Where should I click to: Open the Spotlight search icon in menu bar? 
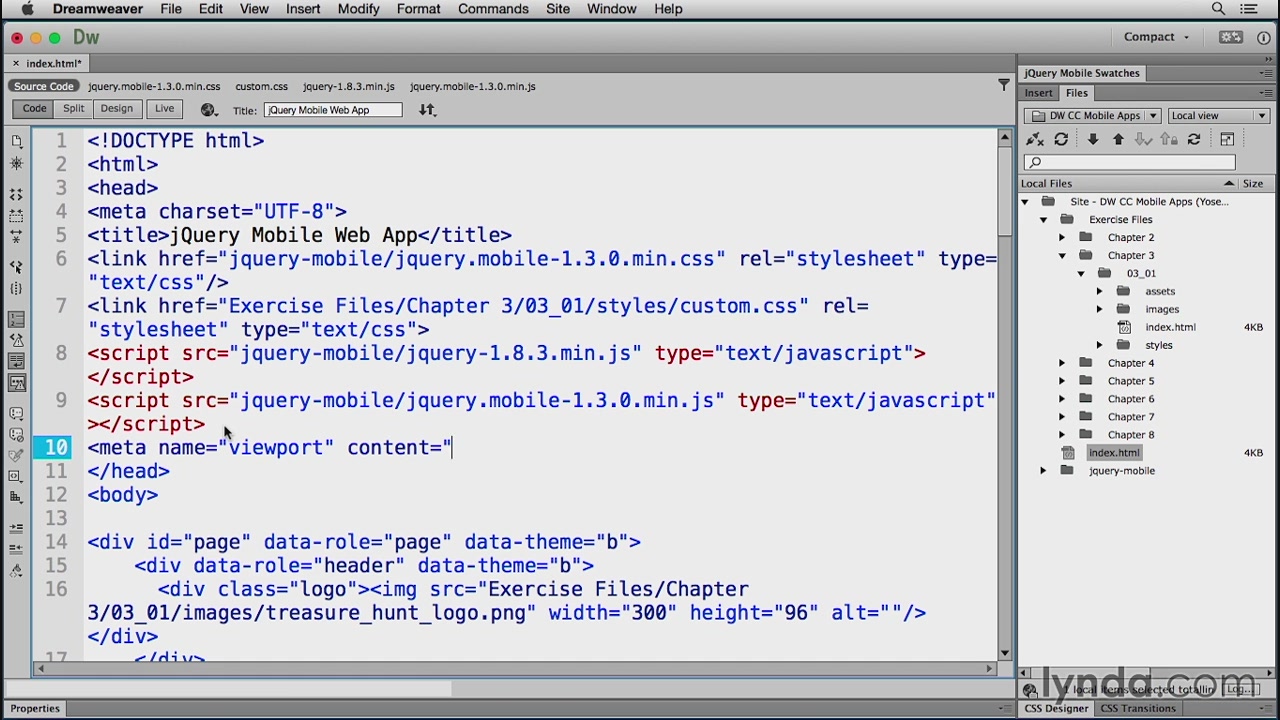[1218, 9]
